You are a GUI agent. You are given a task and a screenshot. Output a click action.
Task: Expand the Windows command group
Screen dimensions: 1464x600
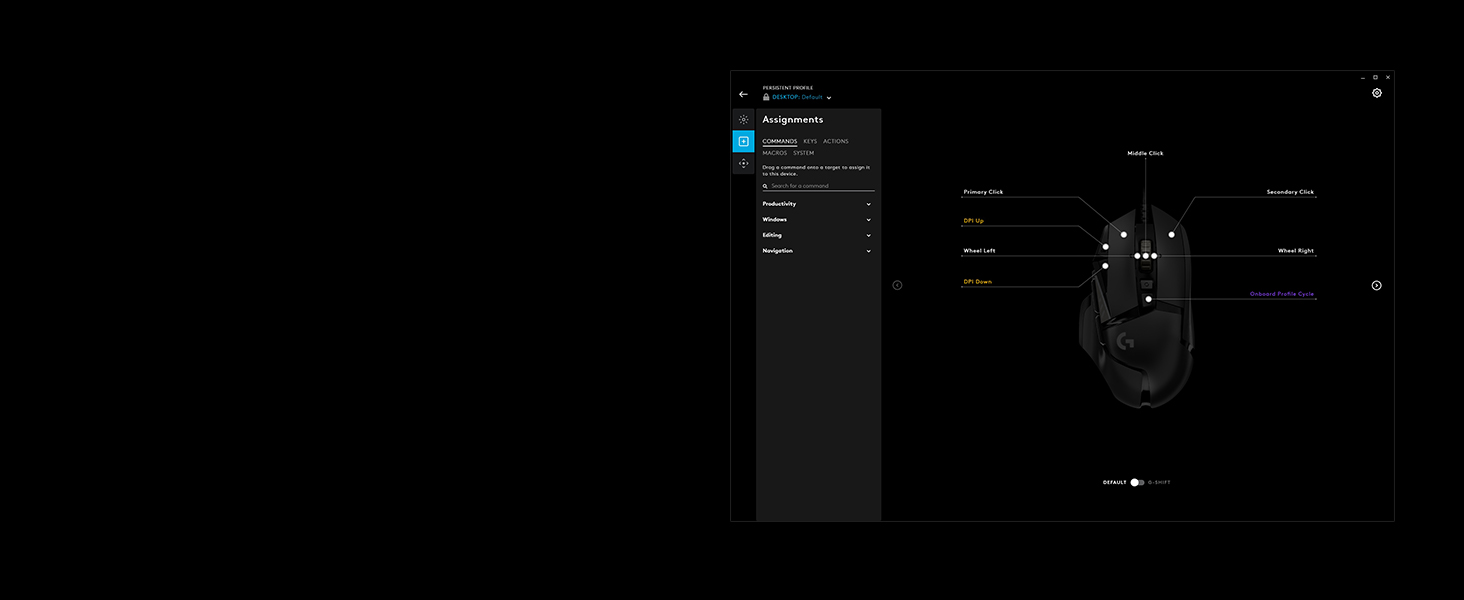(868, 220)
